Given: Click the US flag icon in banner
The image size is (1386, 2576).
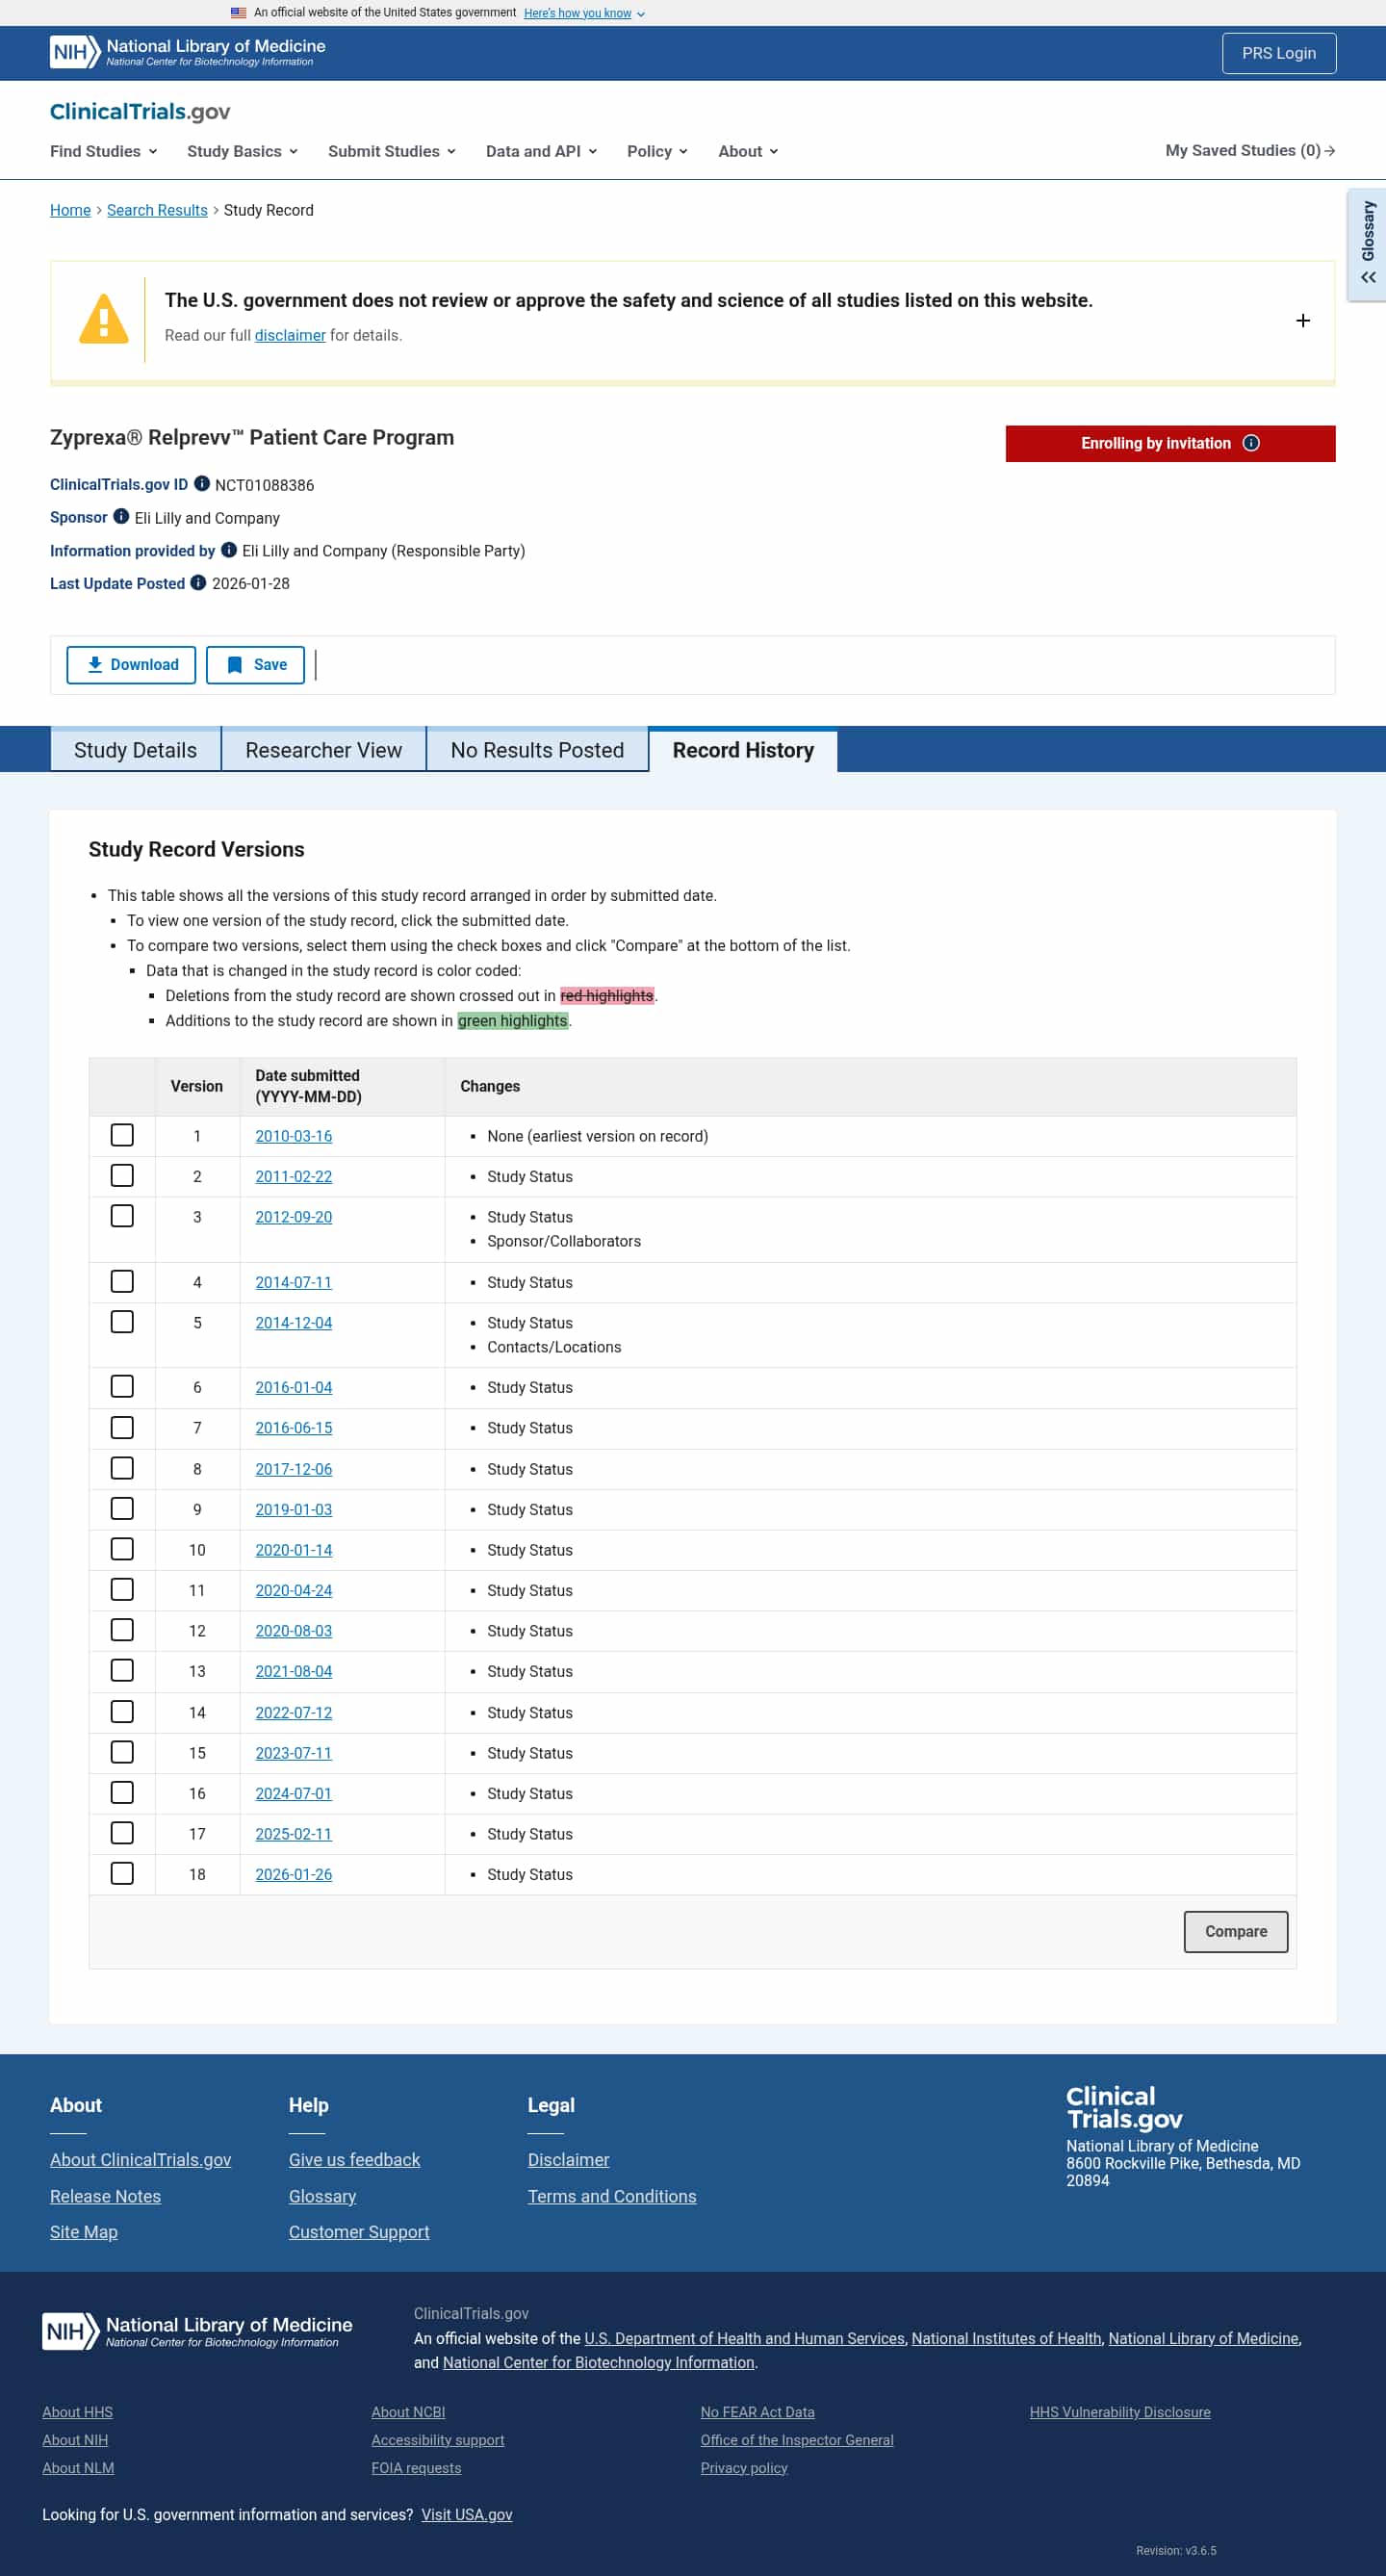Looking at the screenshot, I should 238,13.
